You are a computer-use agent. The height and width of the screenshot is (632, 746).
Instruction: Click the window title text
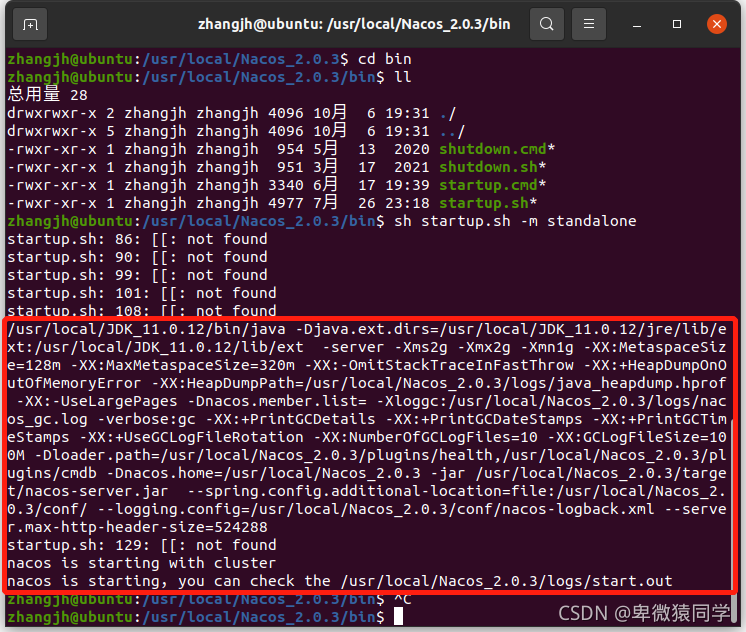(x=354, y=24)
